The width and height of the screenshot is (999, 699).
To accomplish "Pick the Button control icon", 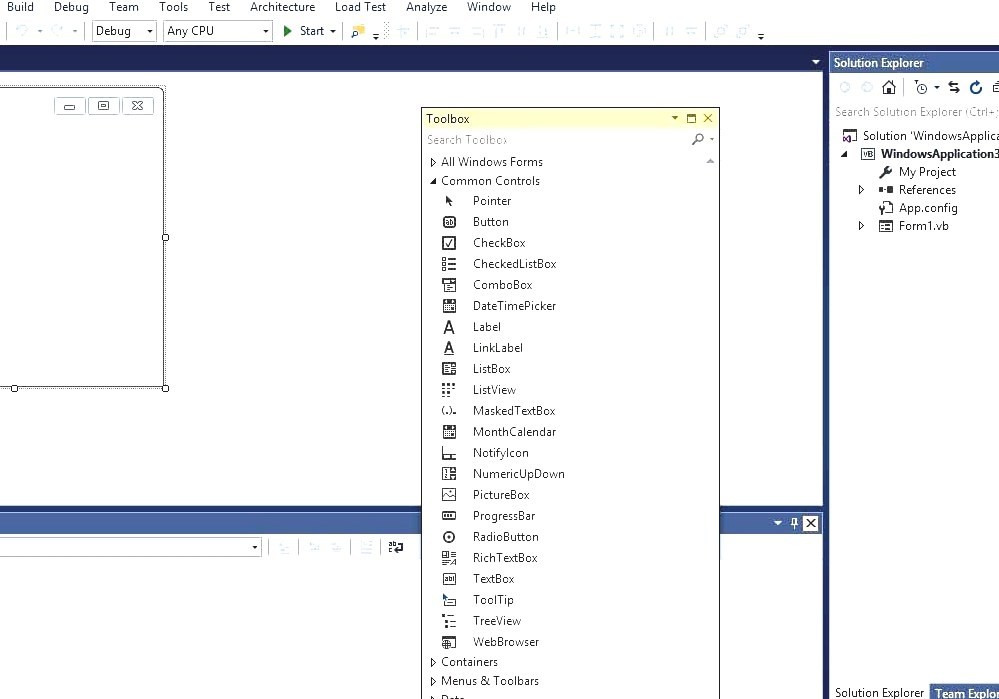I will pyautogui.click(x=449, y=222).
